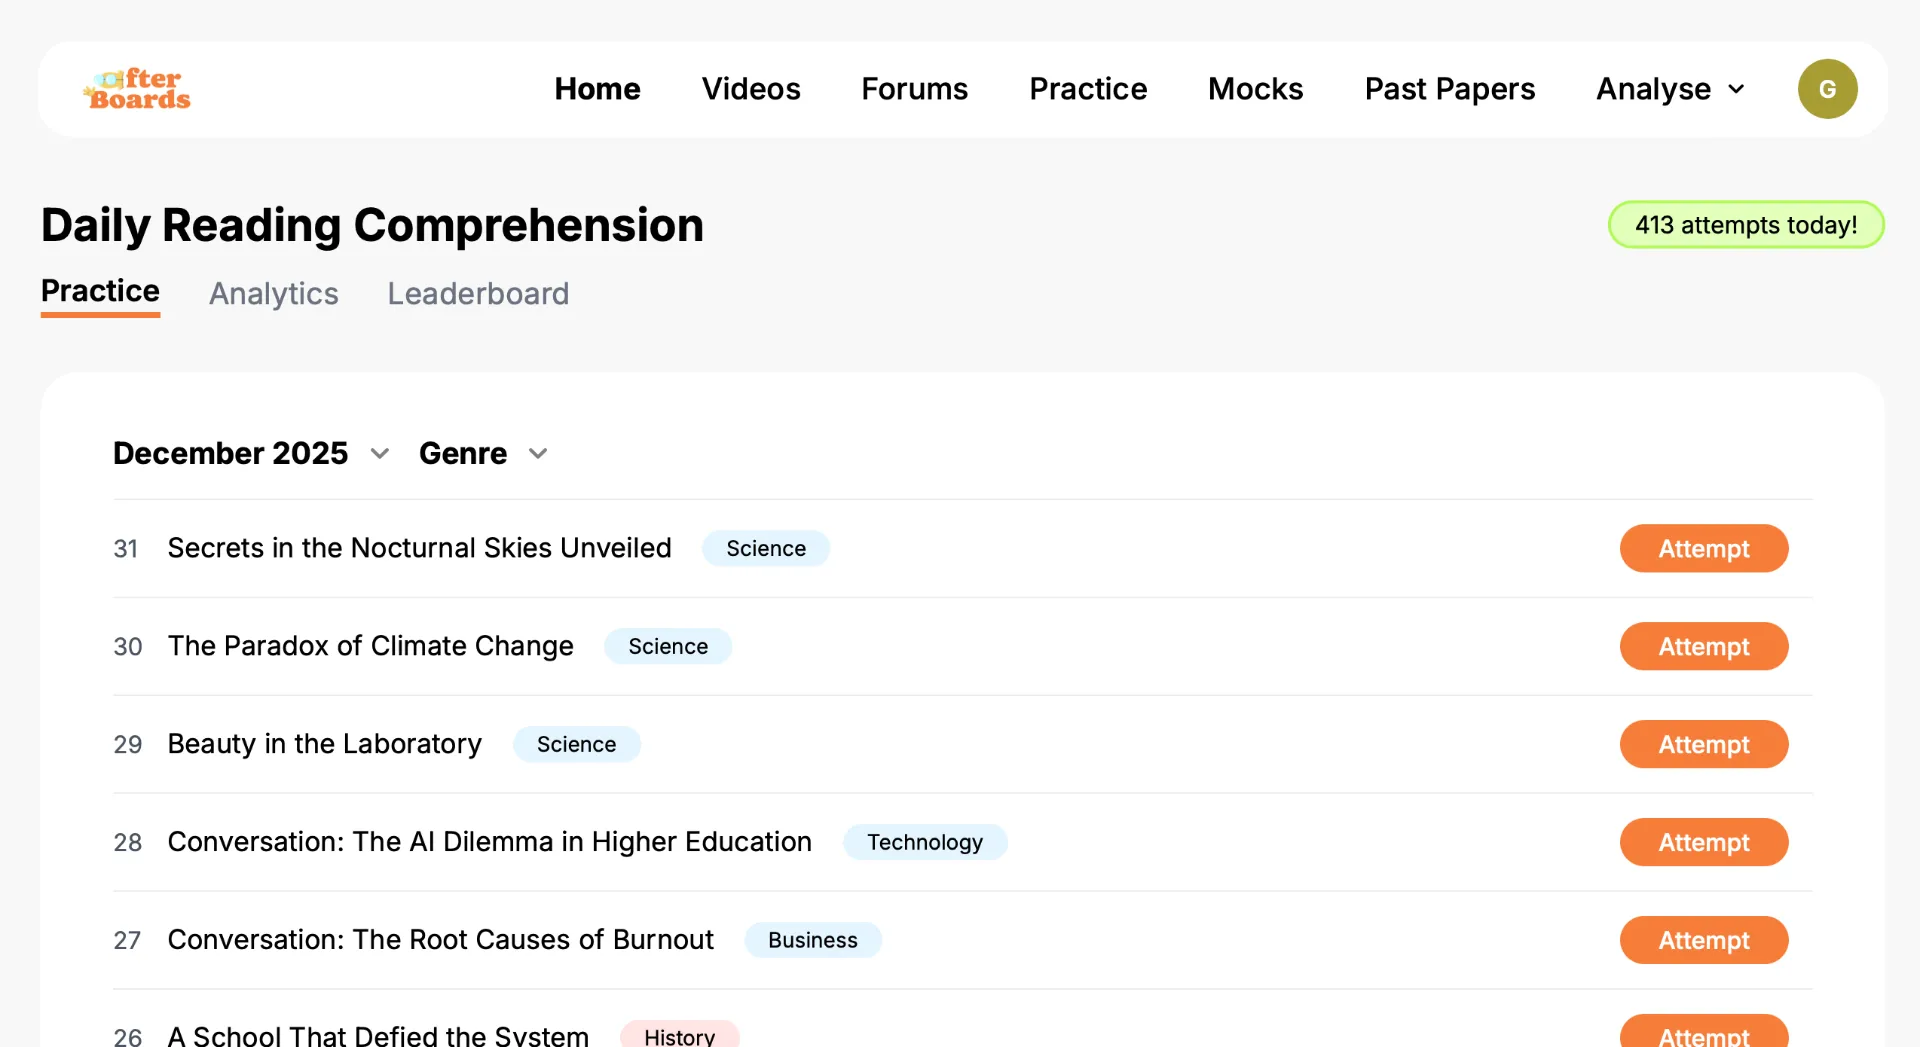The width and height of the screenshot is (1920, 1047).
Task: Open the user avatar G profile
Action: pyautogui.click(x=1827, y=89)
